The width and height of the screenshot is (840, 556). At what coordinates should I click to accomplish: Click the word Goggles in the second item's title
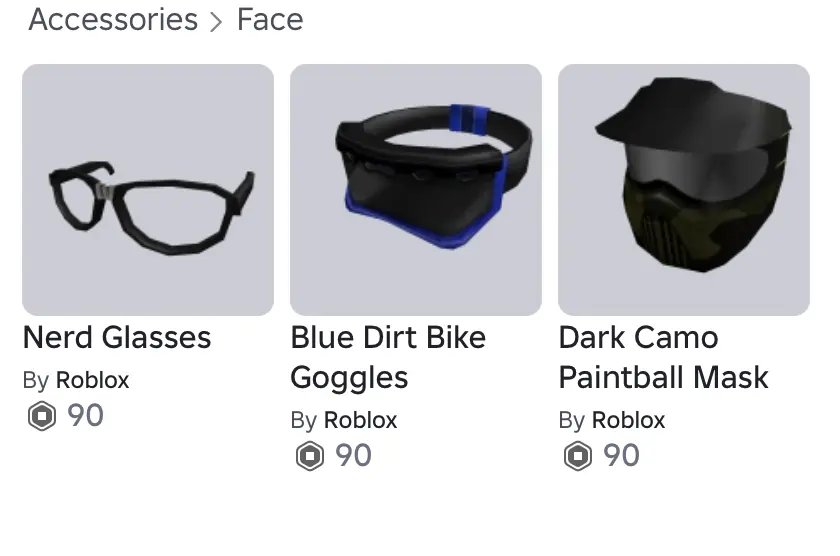(349, 378)
